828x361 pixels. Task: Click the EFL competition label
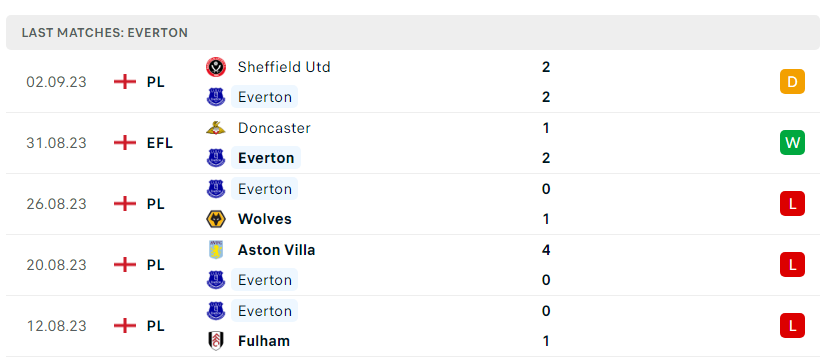pyautogui.click(x=159, y=143)
